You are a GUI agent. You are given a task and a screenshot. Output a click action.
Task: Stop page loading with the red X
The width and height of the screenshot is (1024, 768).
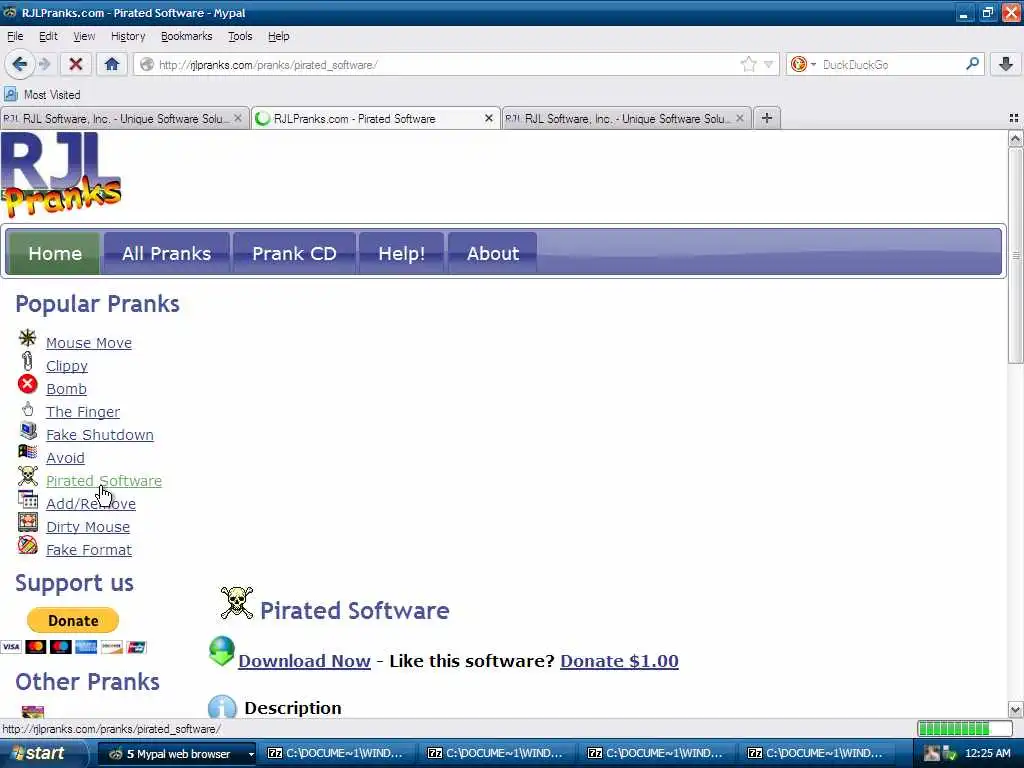76,64
